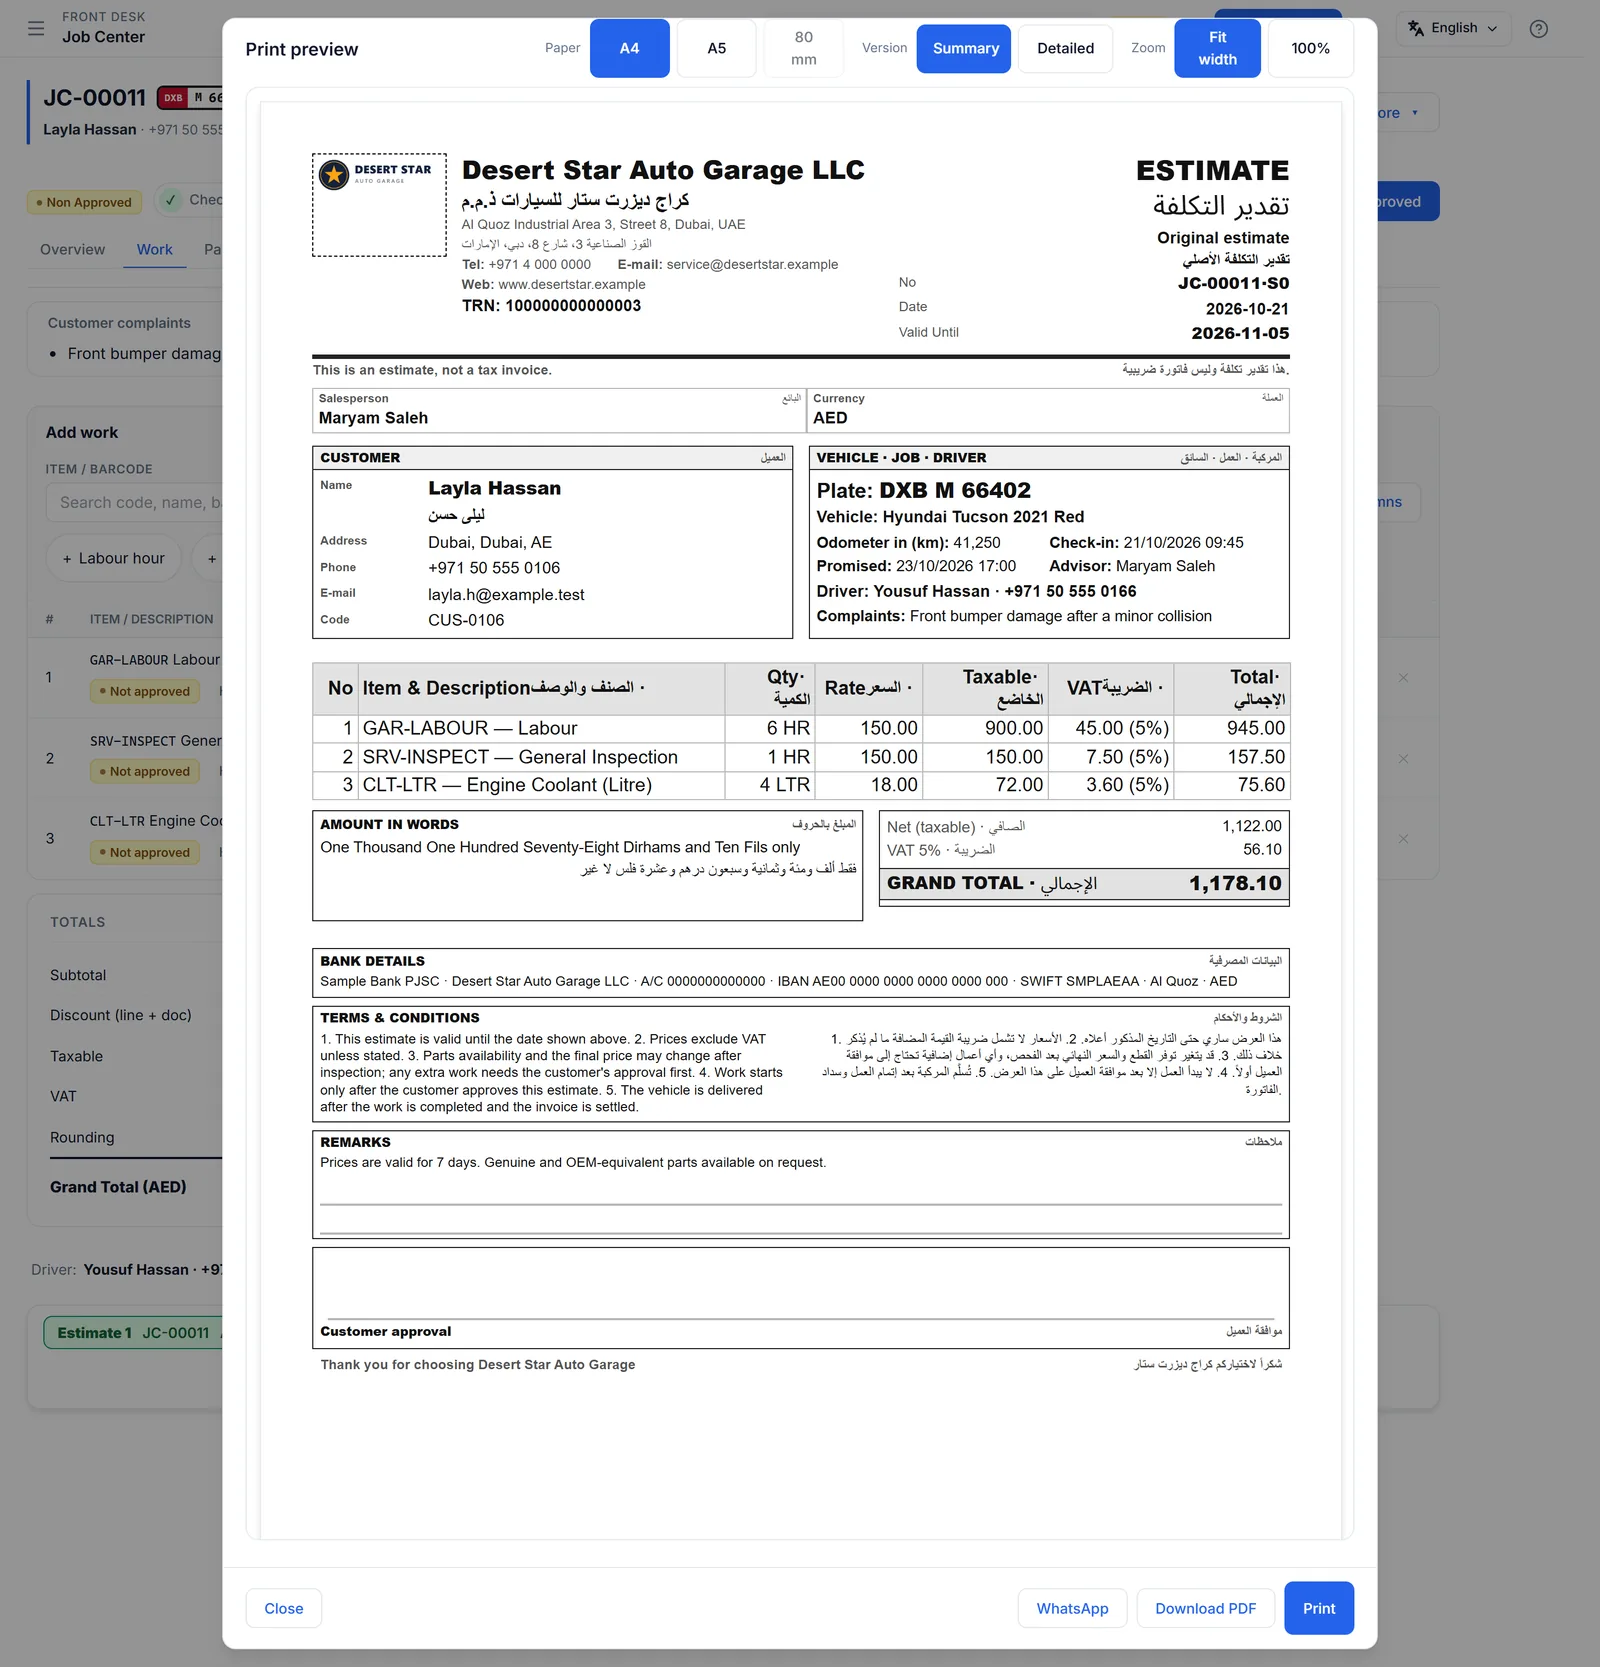The image size is (1600, 1667).
Task: Click estimate number JC-00011-S0
Action: (1233, 283)
